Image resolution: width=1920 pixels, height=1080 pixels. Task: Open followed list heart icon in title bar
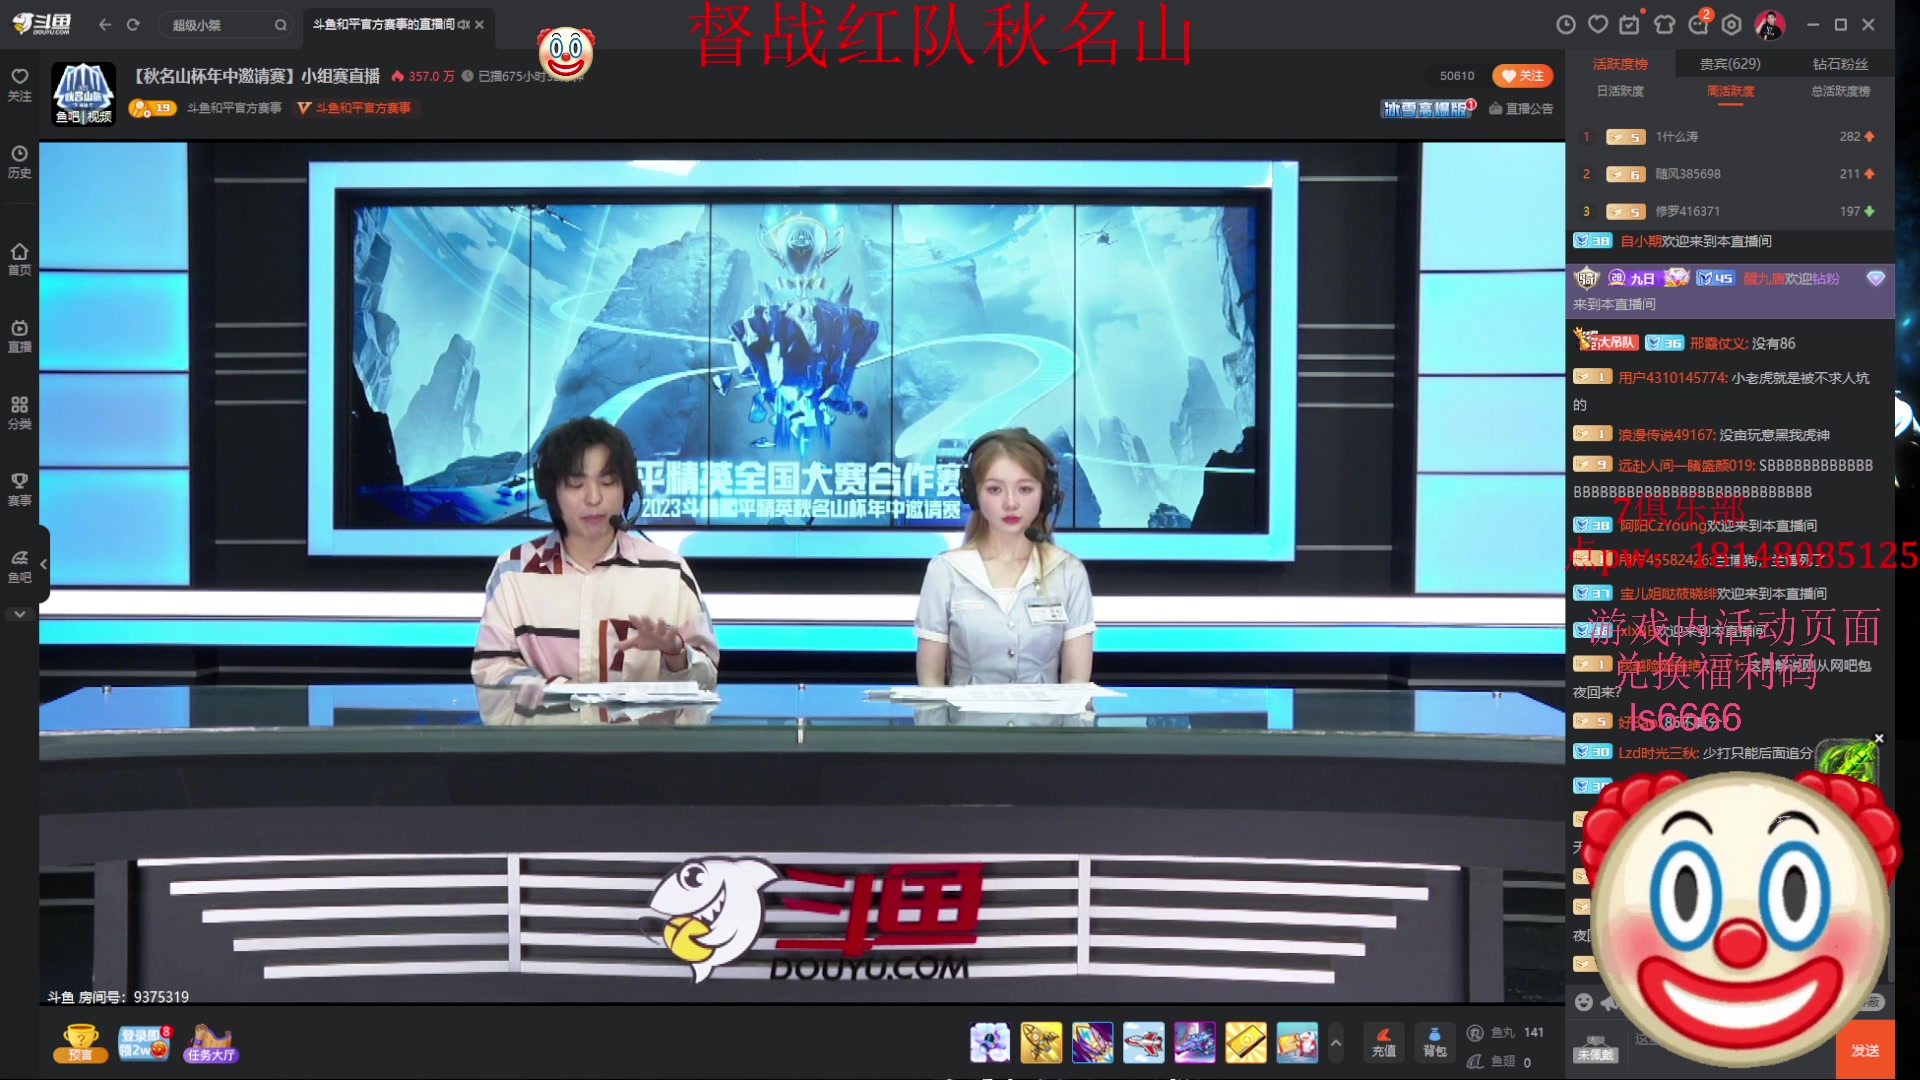coord(1598,24)
